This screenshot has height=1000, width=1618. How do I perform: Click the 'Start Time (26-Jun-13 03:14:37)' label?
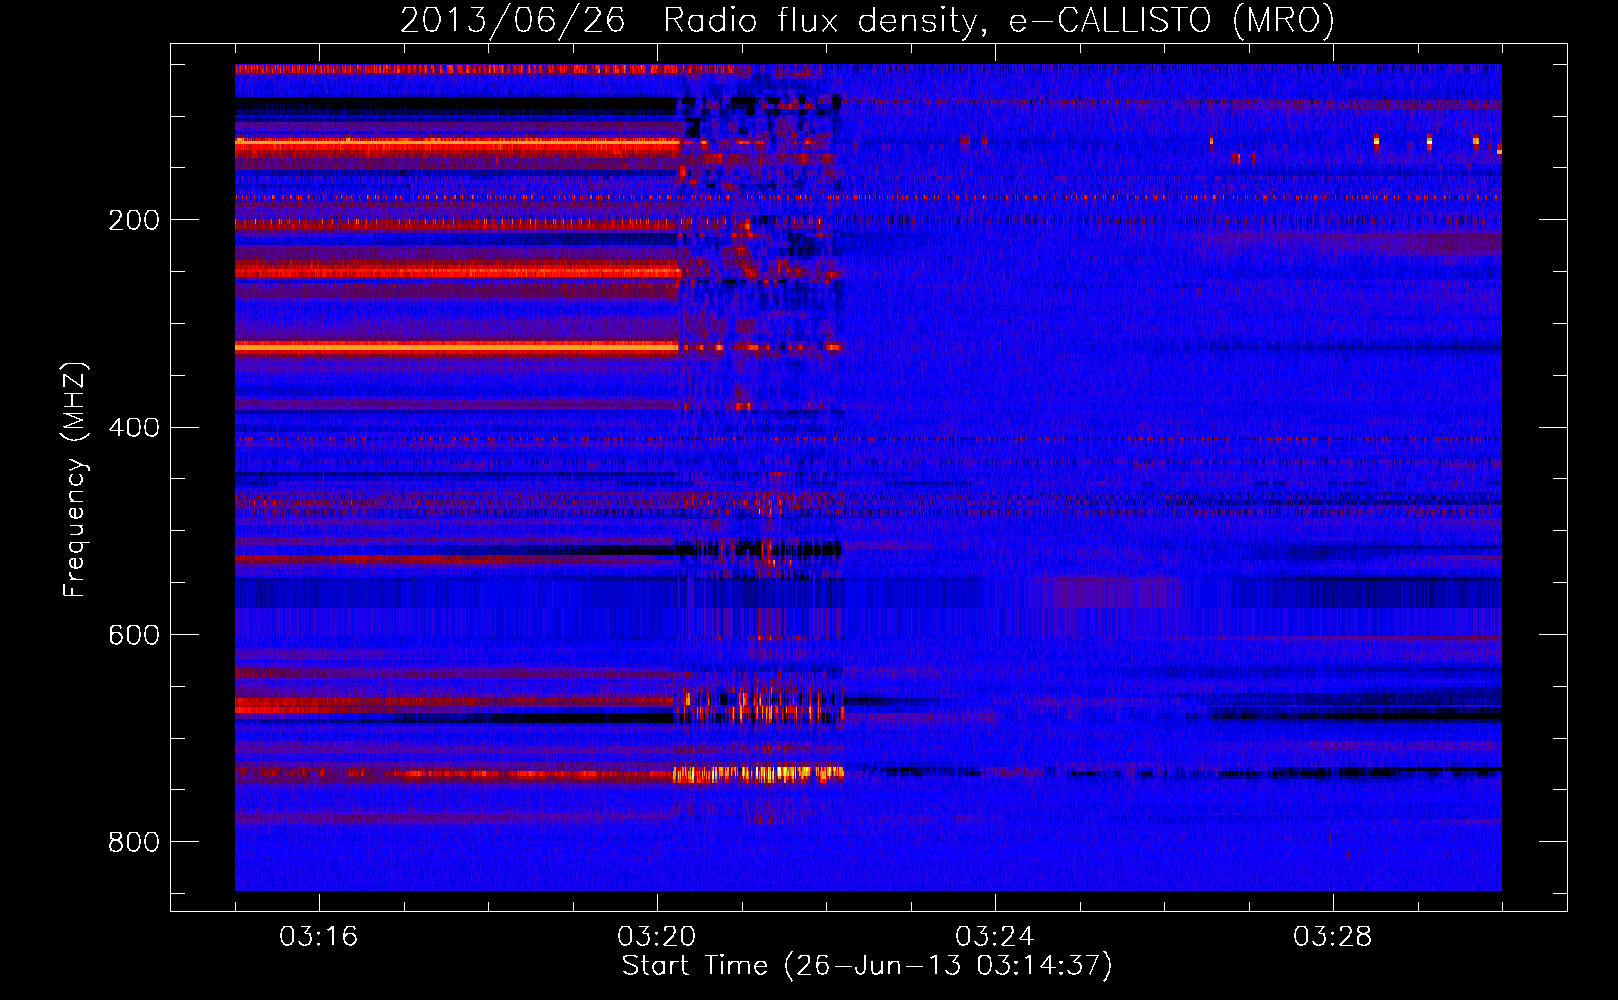pyautogui.click(x=867, y=966)
